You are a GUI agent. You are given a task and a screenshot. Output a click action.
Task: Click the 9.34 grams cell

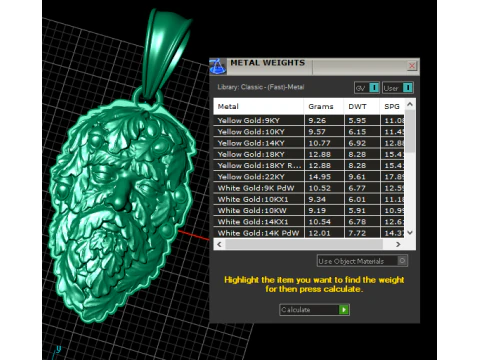click(324, 199)
